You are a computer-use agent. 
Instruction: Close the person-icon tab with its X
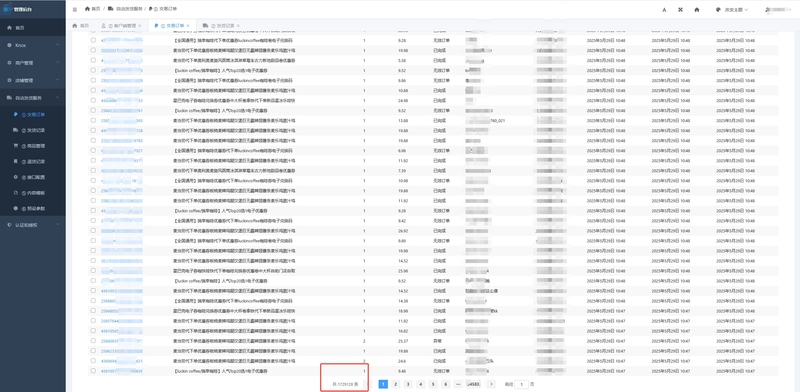140,26
